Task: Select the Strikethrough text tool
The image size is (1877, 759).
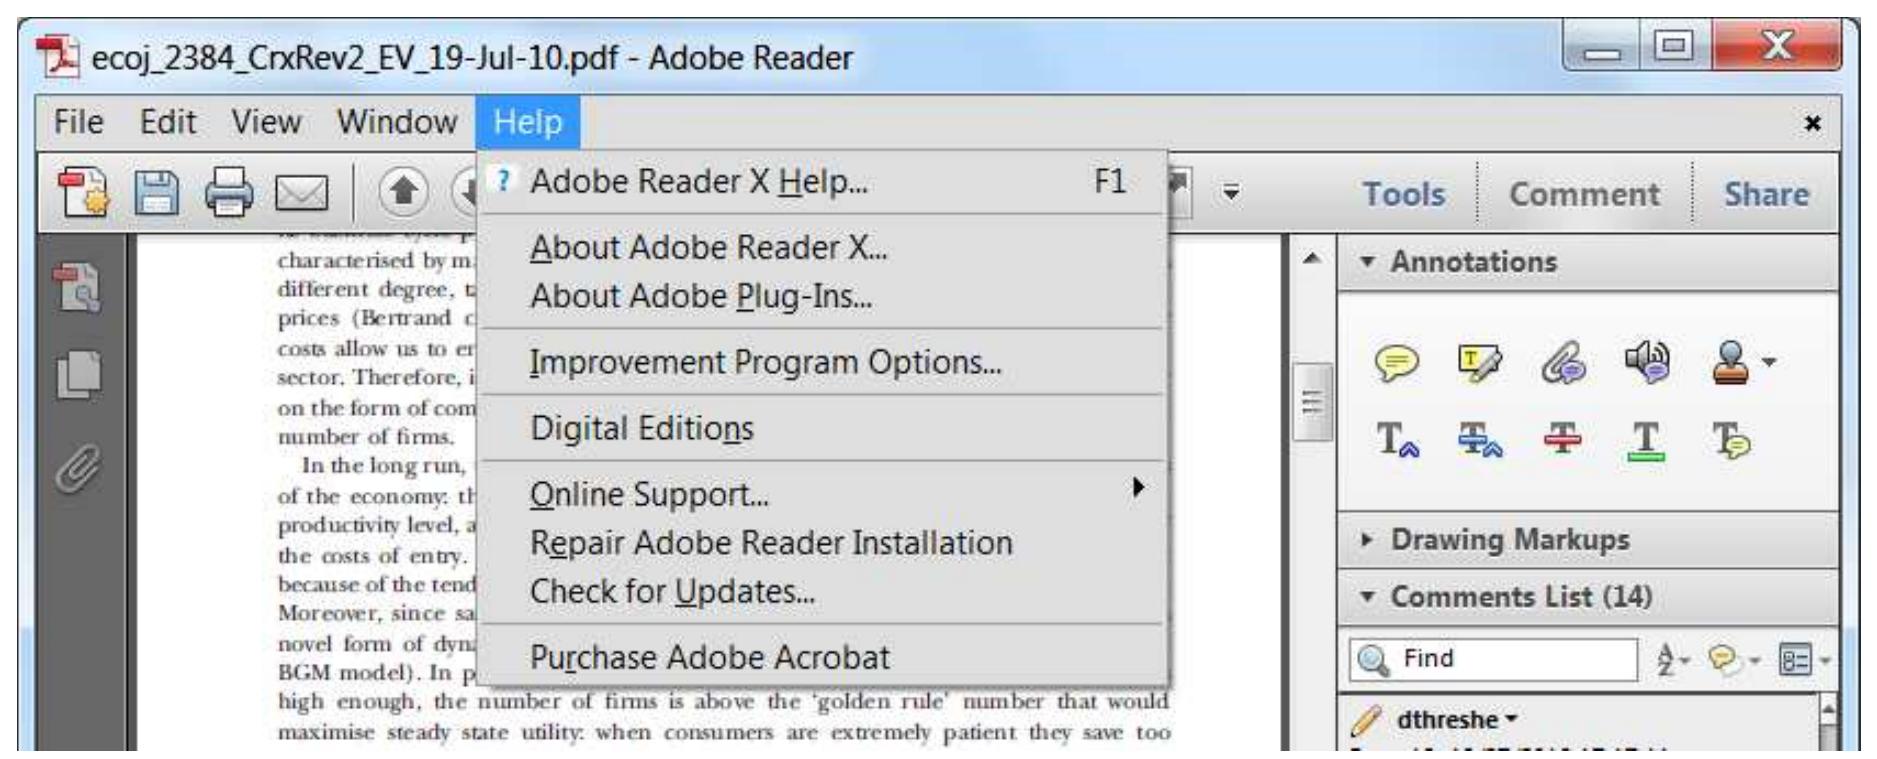Action: pyautogui.click(x=1561, y=441)
